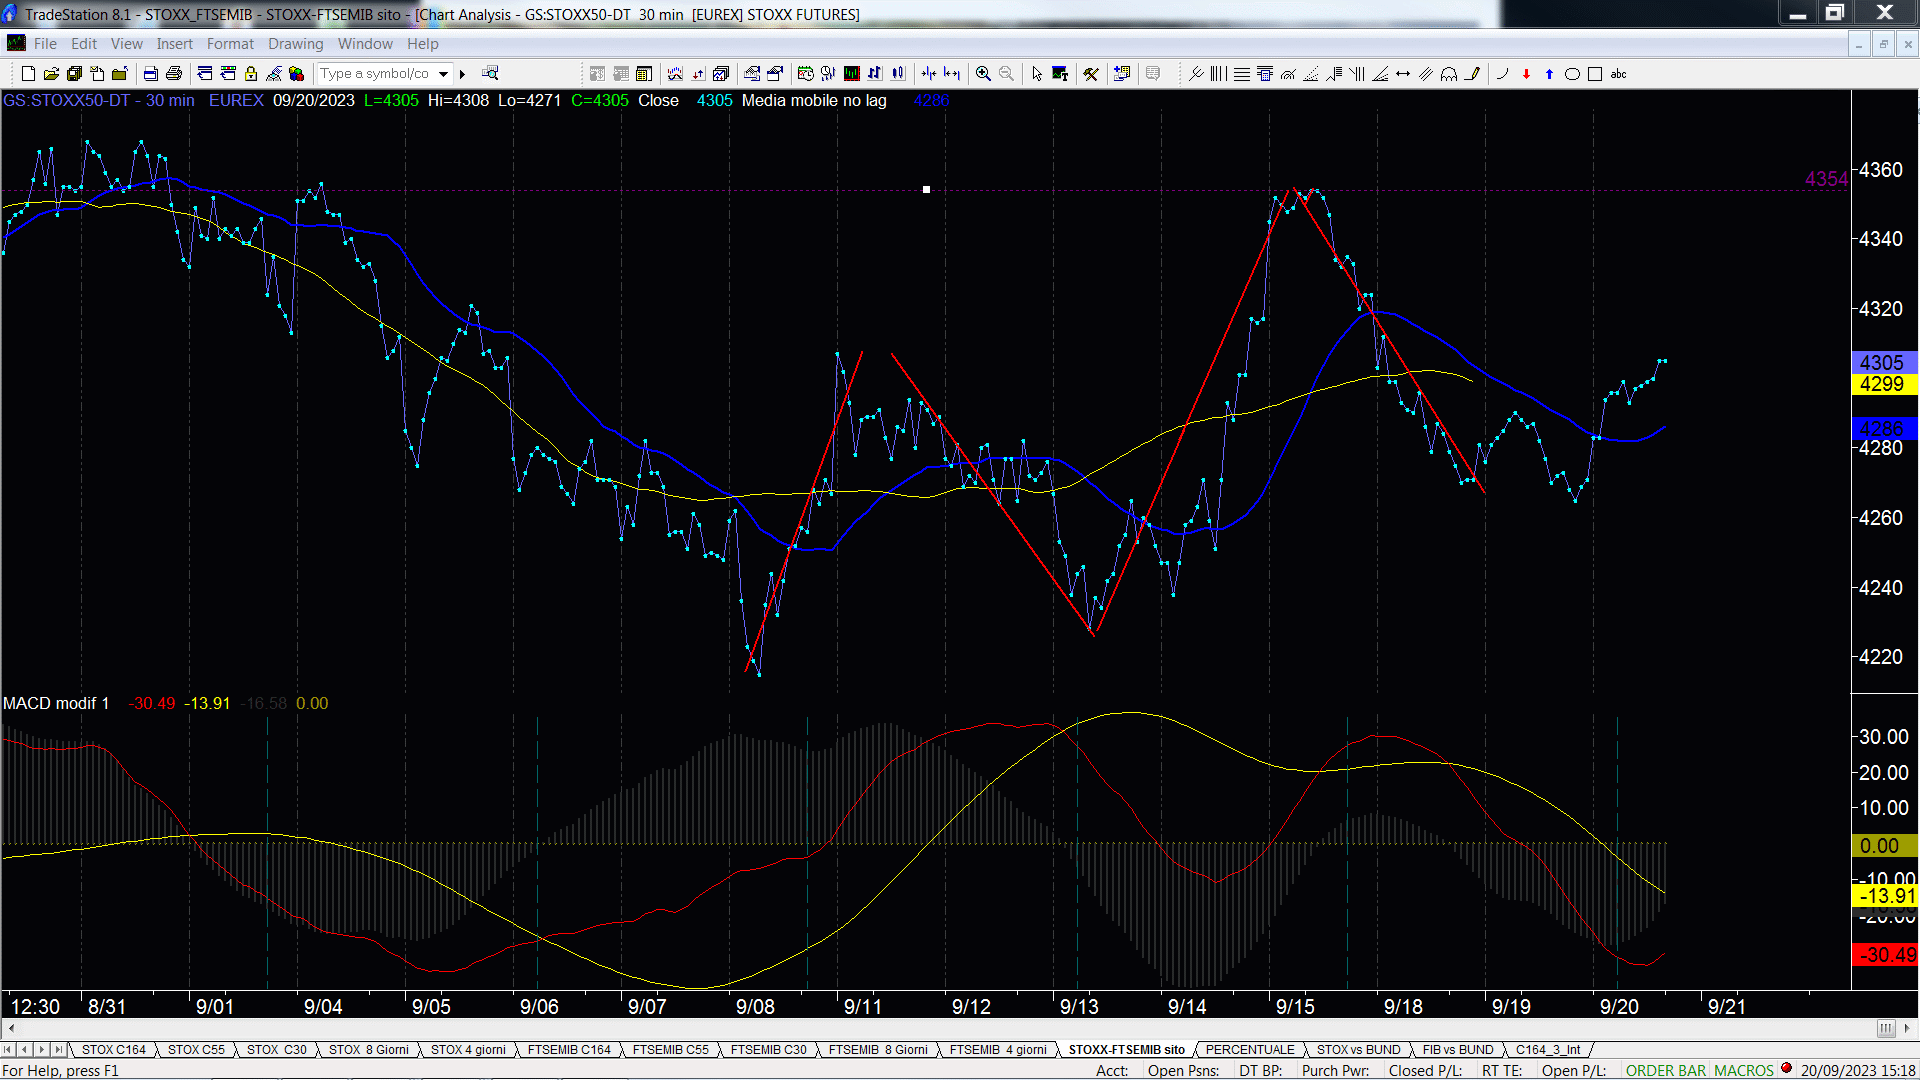Open the Edit menu
The image size is (1920, 1080).
(84, 44)
